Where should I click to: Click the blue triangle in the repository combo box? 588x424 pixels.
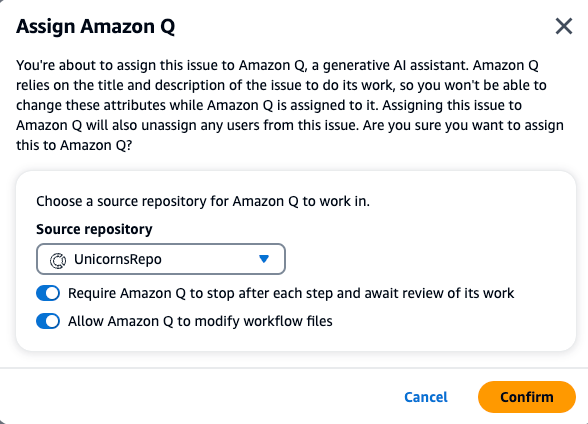[x=264, y=259]
